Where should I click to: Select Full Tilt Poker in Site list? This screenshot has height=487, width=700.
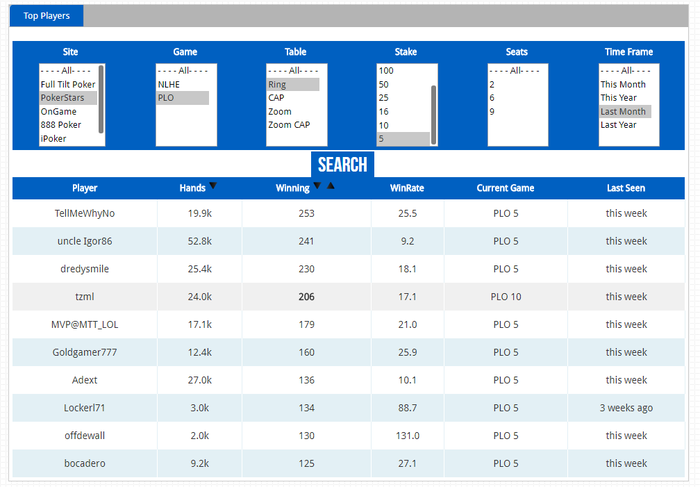68,84
